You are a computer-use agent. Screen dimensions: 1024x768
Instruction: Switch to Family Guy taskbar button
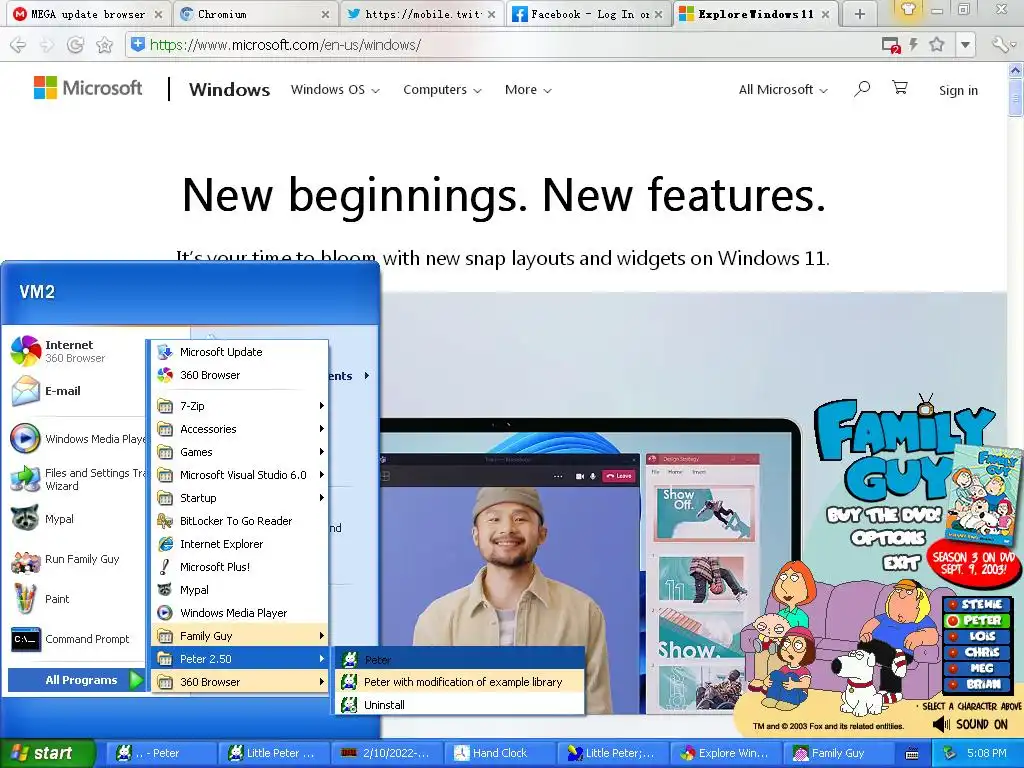838,754
